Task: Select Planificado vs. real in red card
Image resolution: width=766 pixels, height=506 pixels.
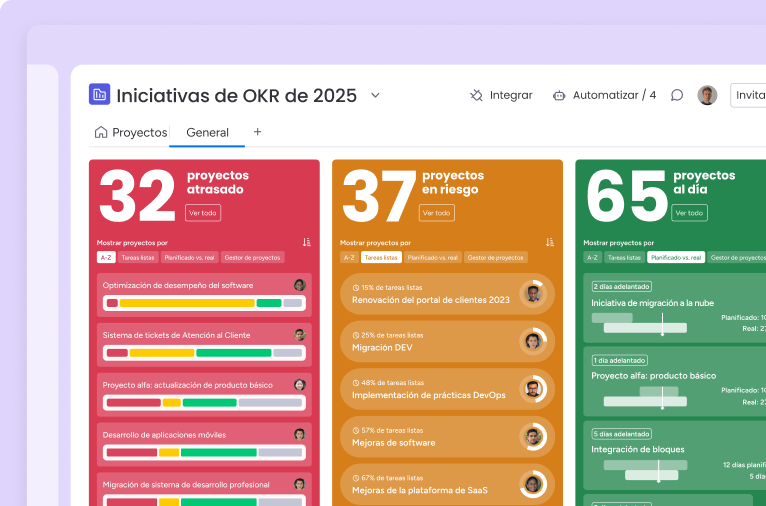Action: point(190,257)
